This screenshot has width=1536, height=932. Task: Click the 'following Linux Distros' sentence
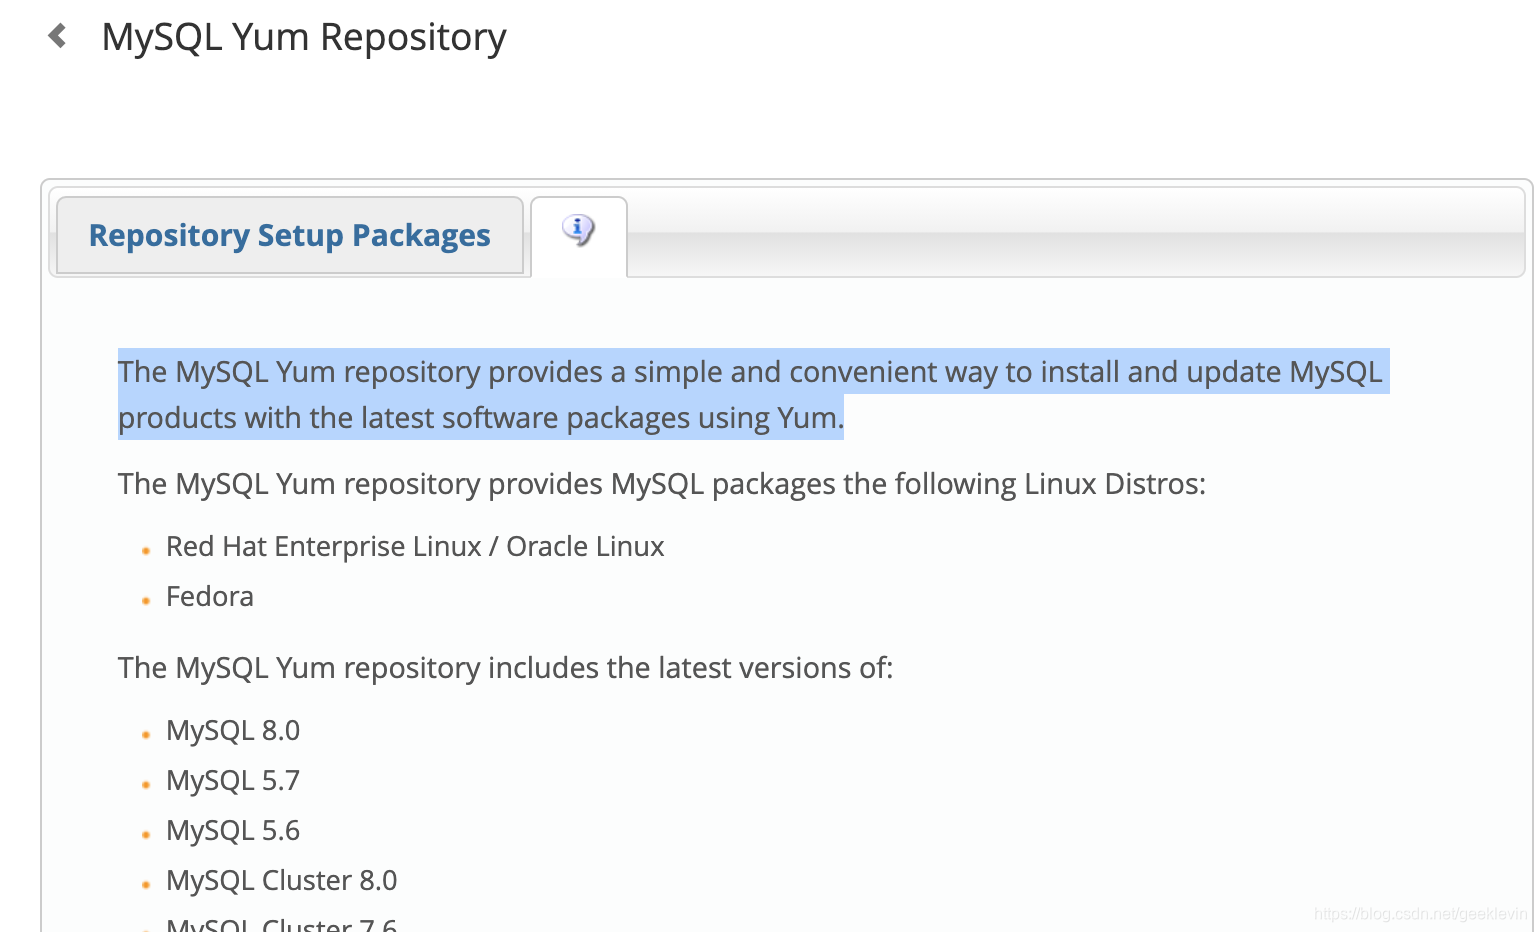coord(662,484)
